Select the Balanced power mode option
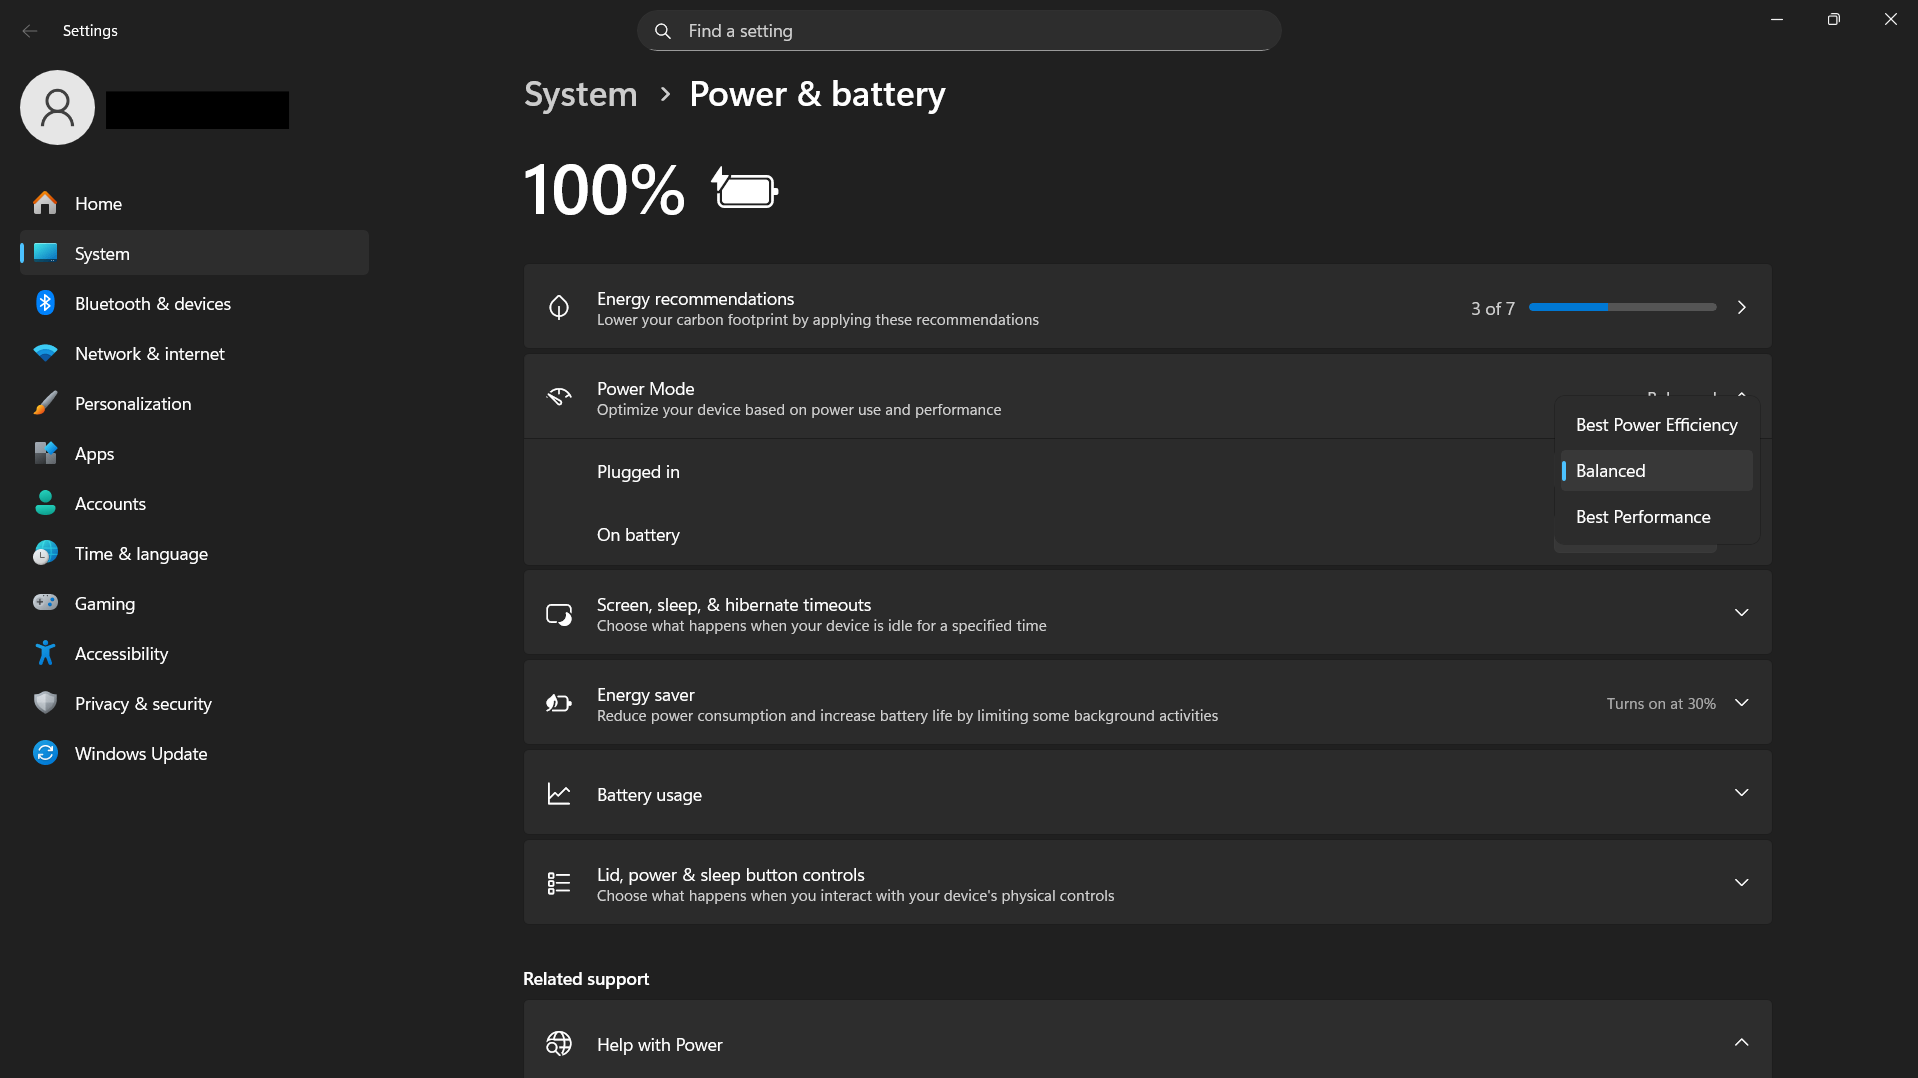The height and width of the screenshot is (1078, 1918). (x=1610, y=471)
